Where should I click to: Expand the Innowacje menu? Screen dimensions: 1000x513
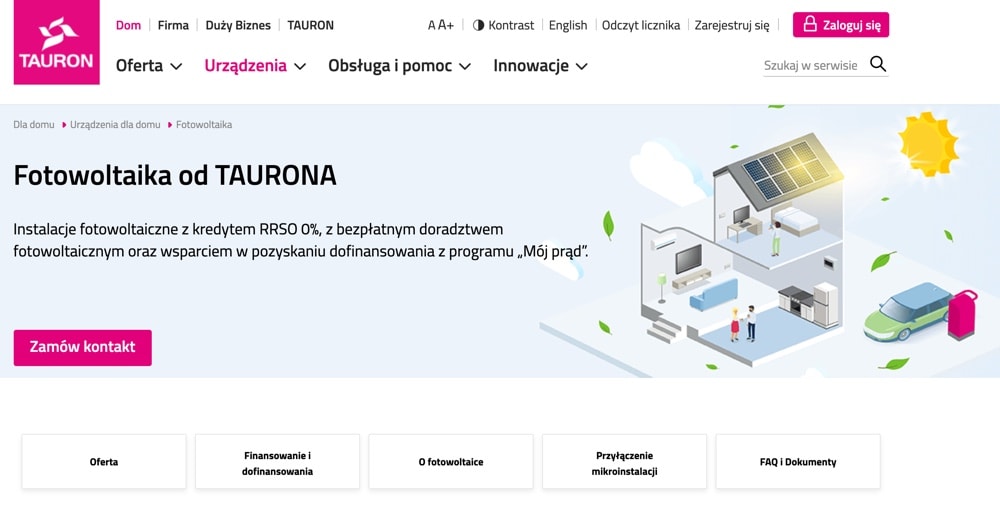pyautogui.click(x=540, y=66)
